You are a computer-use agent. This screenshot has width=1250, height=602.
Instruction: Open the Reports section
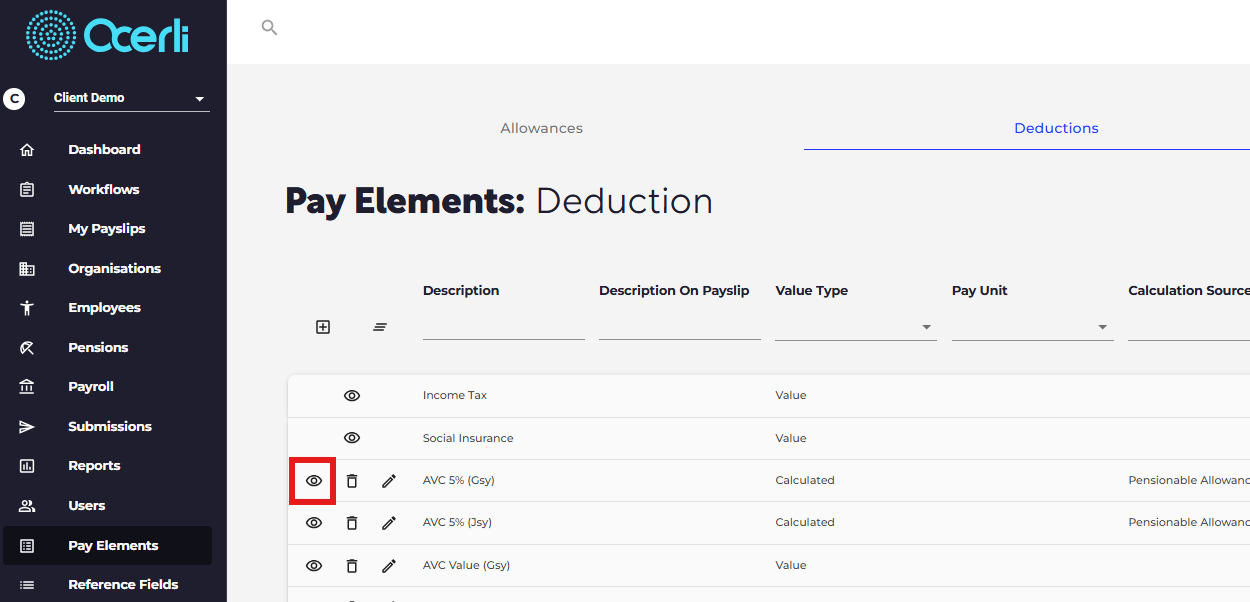pyautogui.click(x=94, y=466)
